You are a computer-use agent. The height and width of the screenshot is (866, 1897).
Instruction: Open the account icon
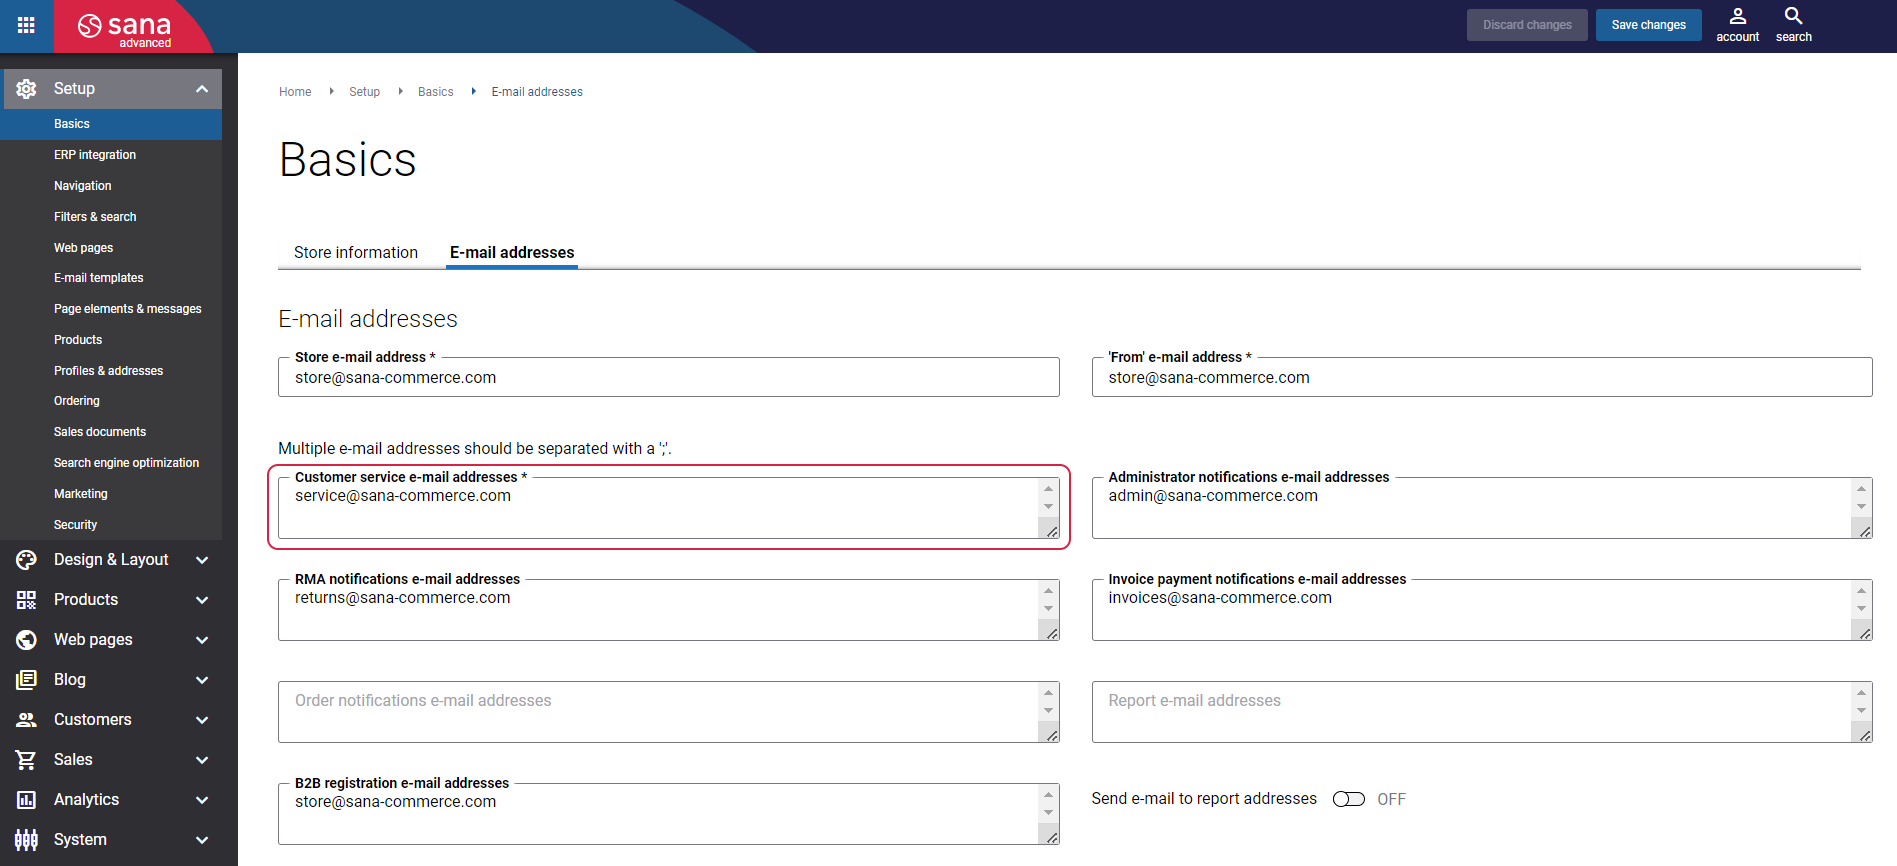point(1737,25)
